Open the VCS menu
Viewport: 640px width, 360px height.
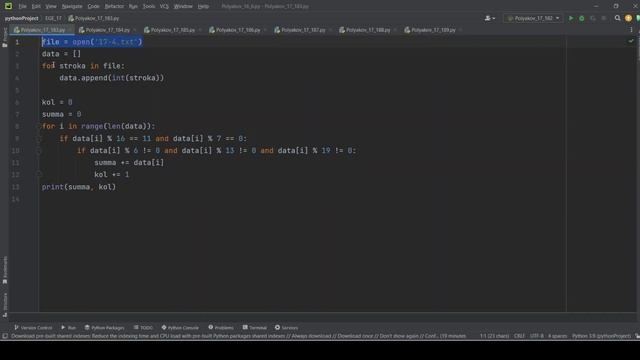click(x=164, y=7)
